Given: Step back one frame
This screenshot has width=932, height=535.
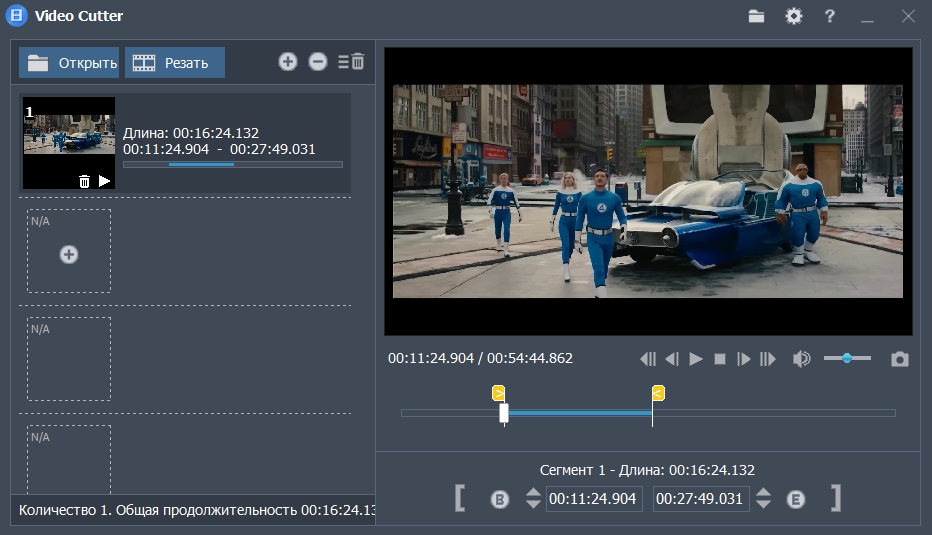Looking at the screenshot, I should coord(672,359).
